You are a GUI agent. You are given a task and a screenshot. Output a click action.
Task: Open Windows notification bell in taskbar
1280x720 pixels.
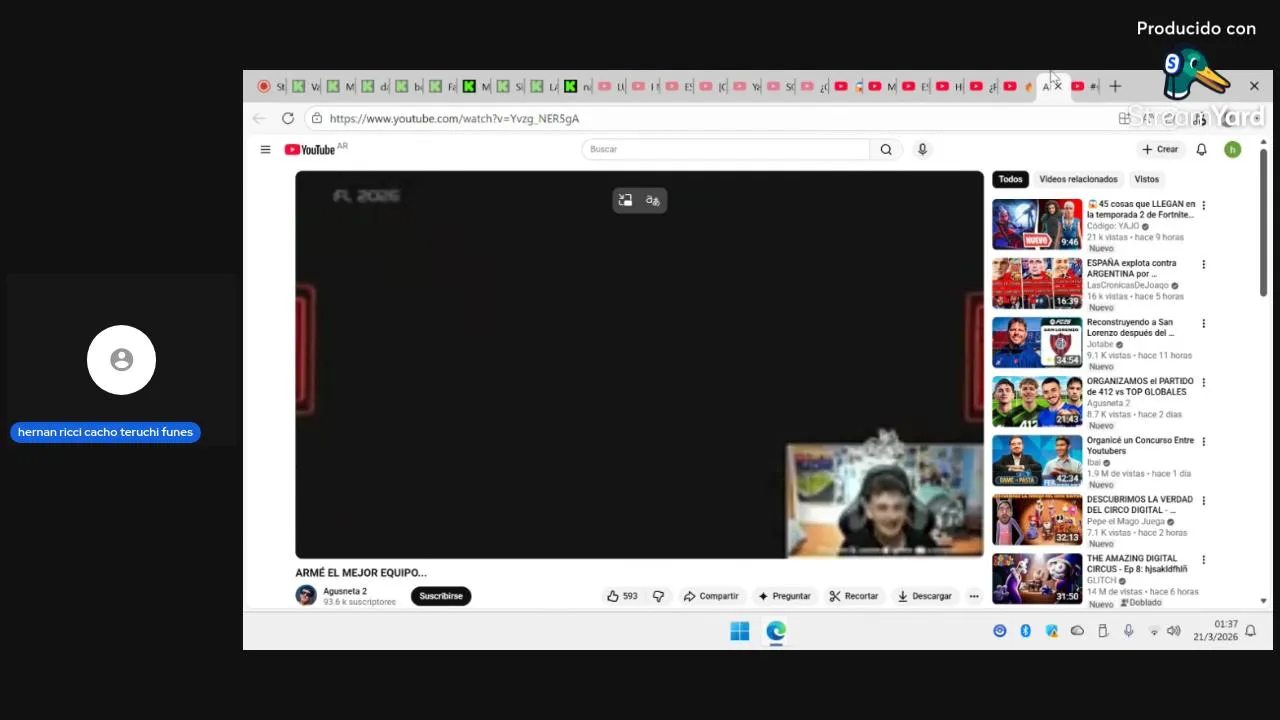pyautogui.click(x=1250, y=631)
